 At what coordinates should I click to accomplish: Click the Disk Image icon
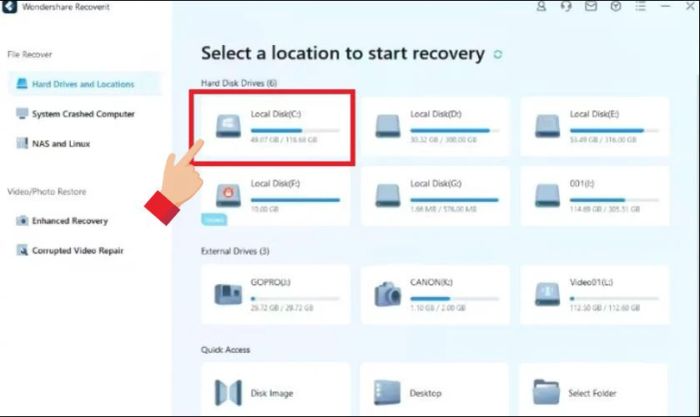pos(228,392)
